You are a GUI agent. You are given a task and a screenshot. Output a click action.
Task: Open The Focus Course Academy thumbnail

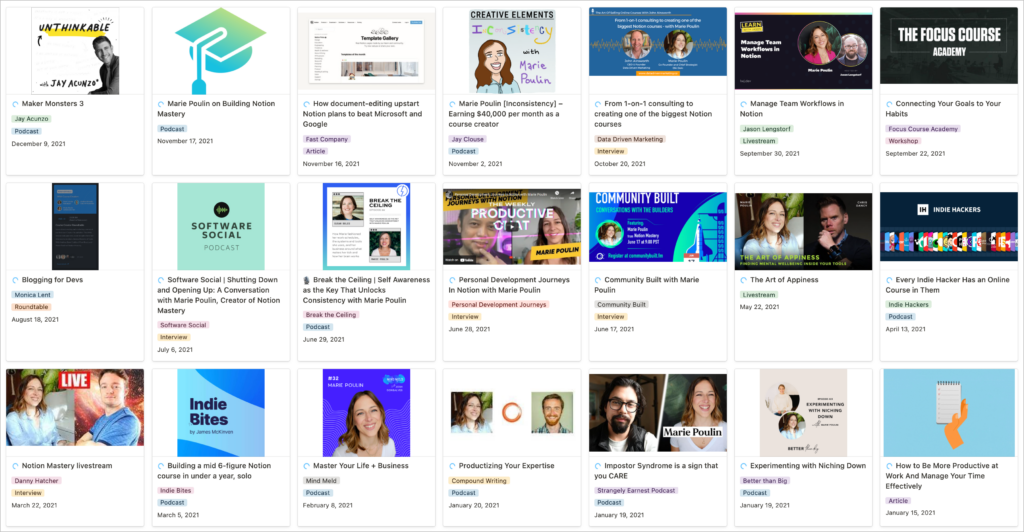[949, 46]
